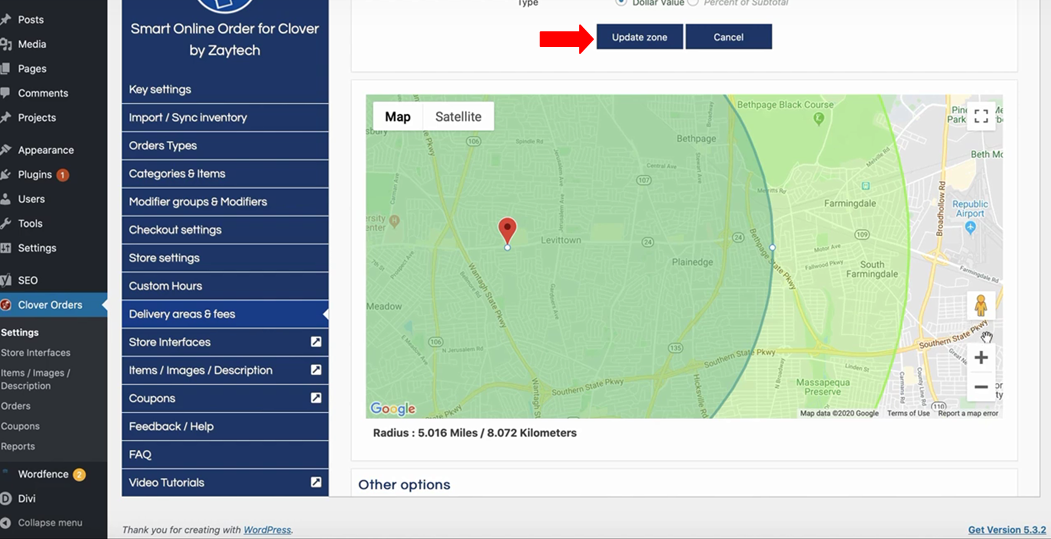The width and height of the screenshot is (1051, 539).
Task: Click the Collapse menu arrow icon
Action: tap(5, 523)
